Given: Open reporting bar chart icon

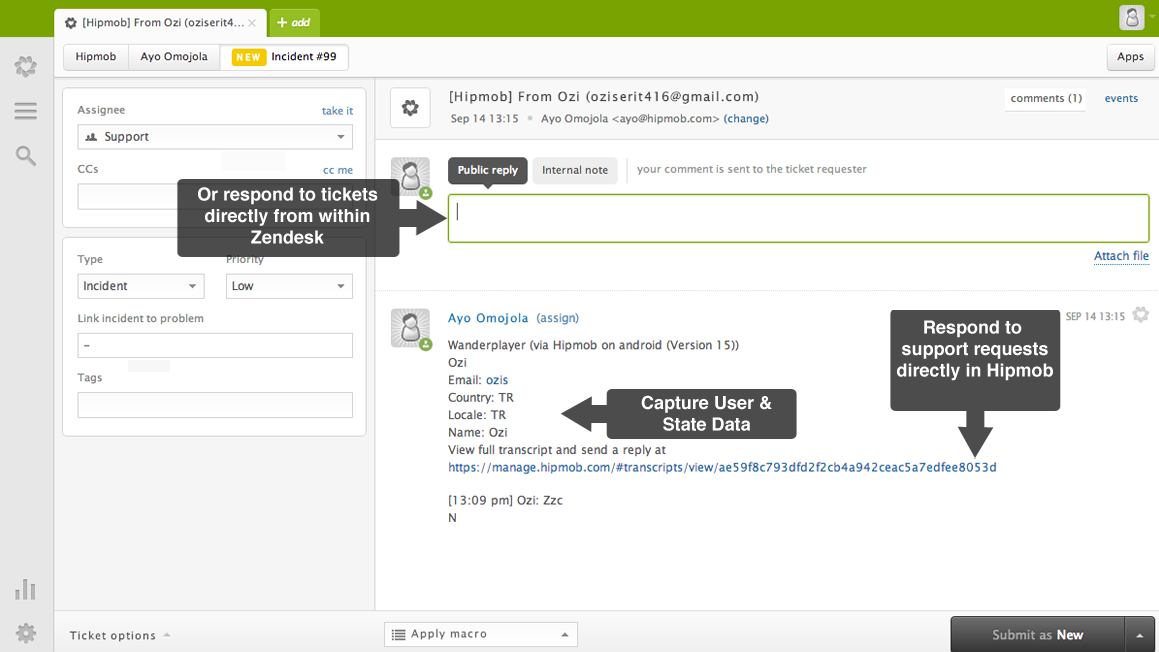Looking at the screenshot, I should 25,589.
